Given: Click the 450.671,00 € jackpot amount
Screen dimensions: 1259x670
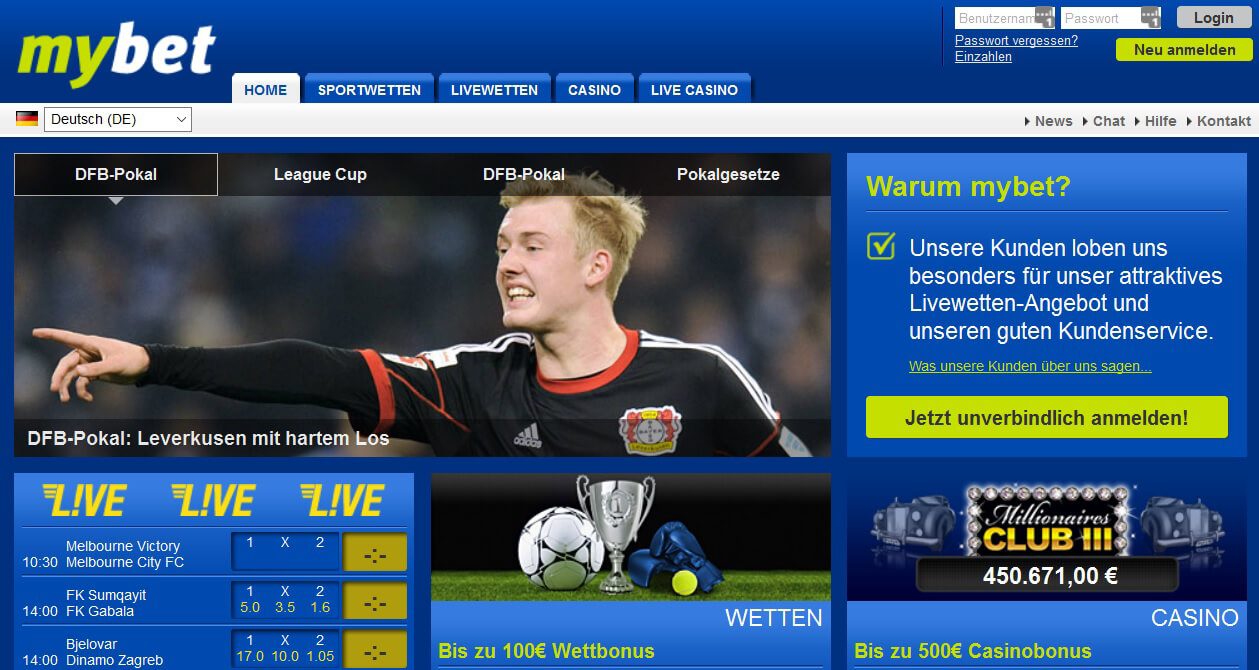Looking at the screenshot, I should click(1050, 576).
